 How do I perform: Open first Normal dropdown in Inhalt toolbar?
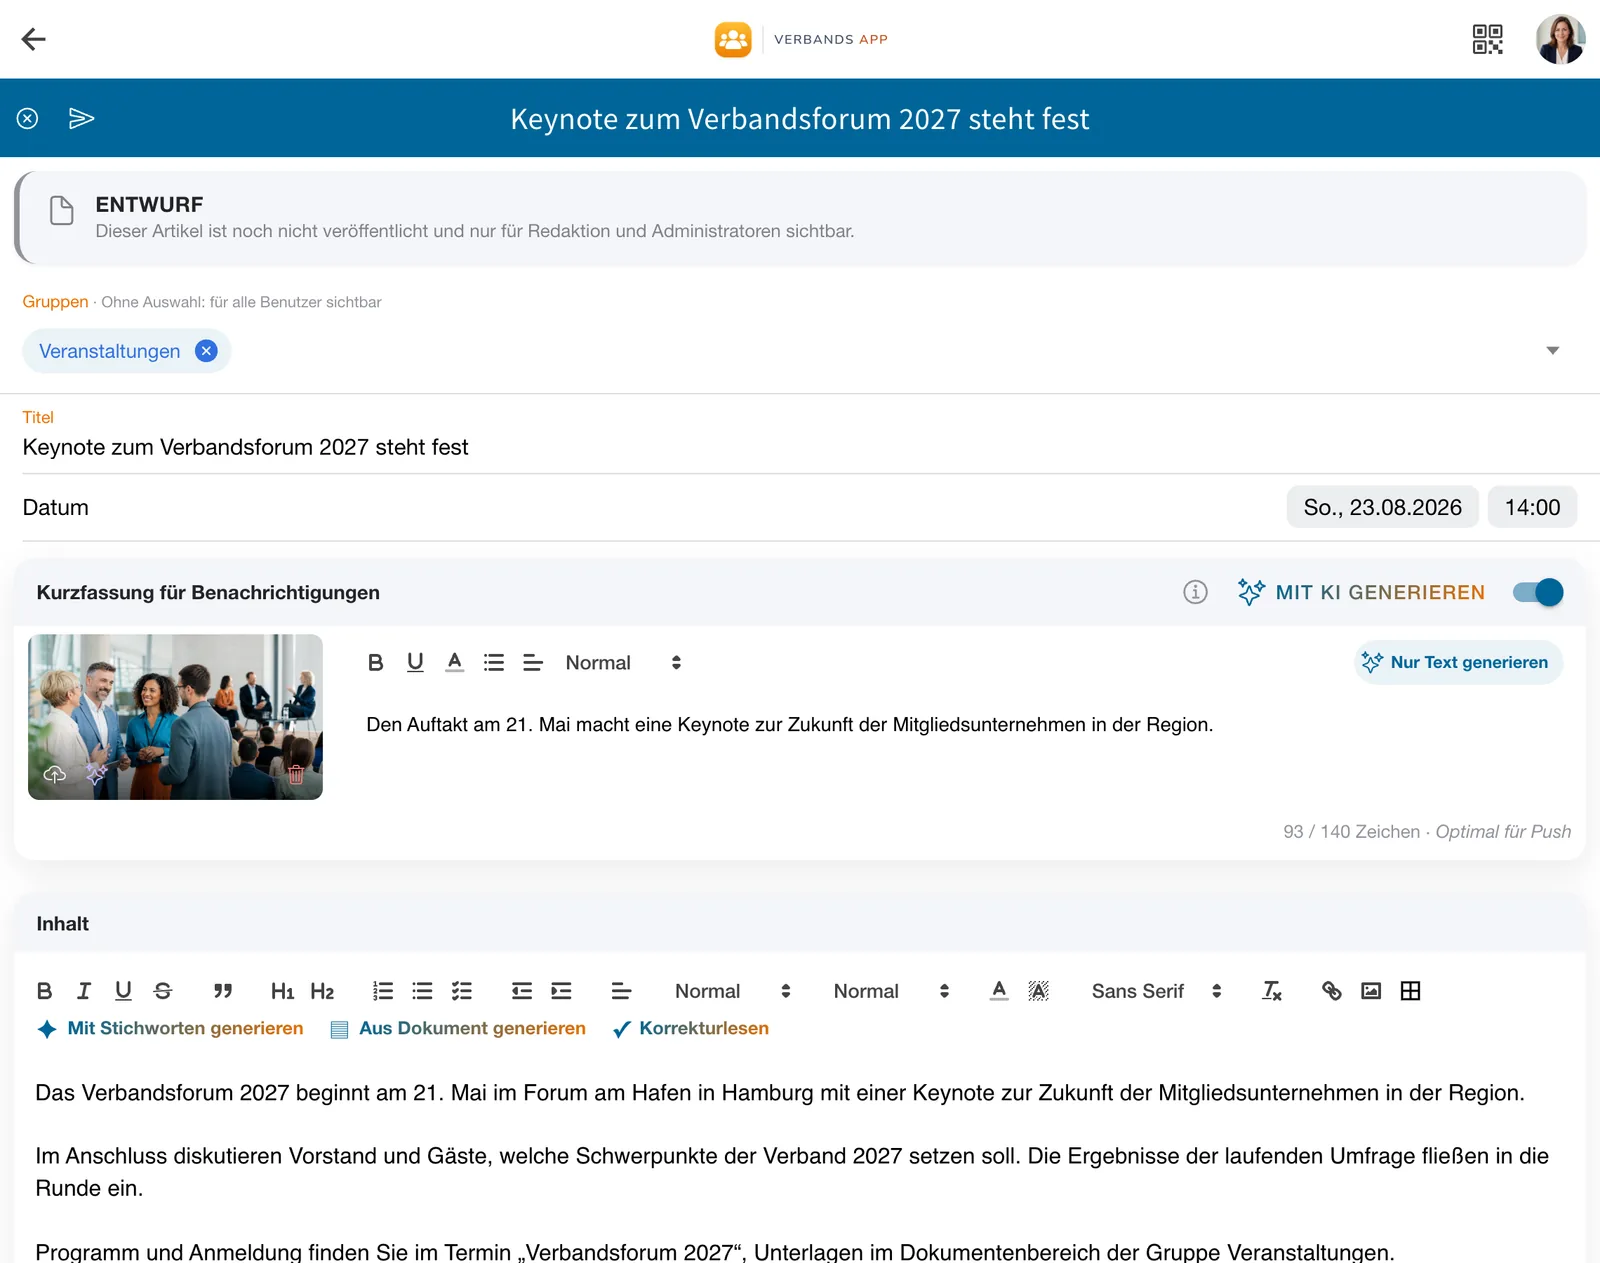point(733,991)
